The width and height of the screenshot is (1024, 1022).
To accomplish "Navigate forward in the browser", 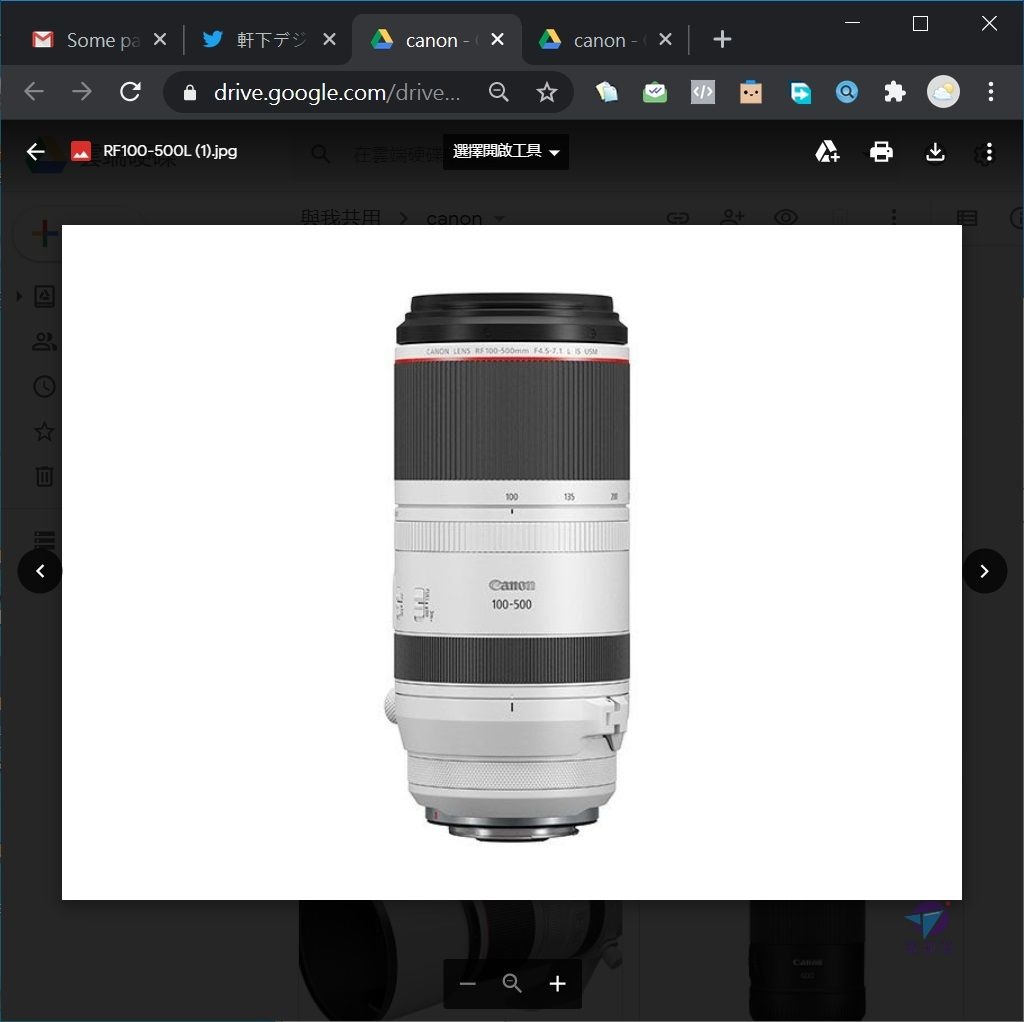I will pos(82,92).
